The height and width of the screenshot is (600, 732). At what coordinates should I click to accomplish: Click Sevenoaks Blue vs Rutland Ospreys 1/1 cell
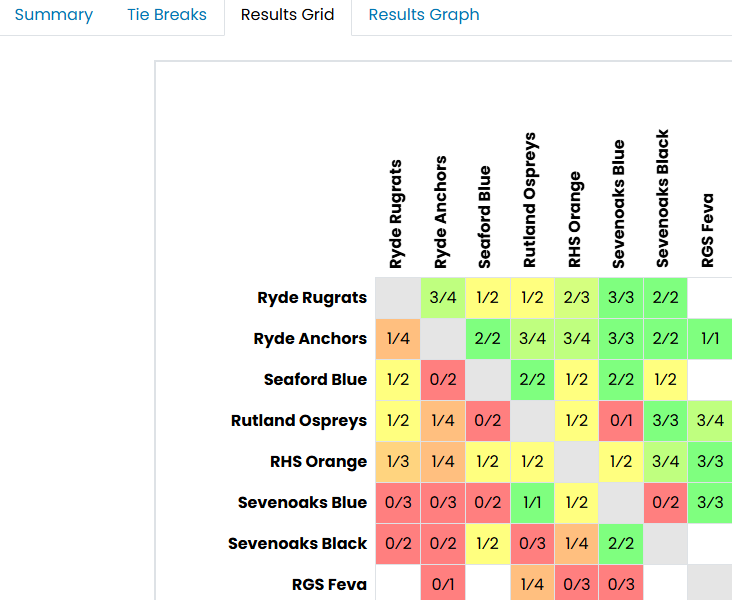point(530,502)
